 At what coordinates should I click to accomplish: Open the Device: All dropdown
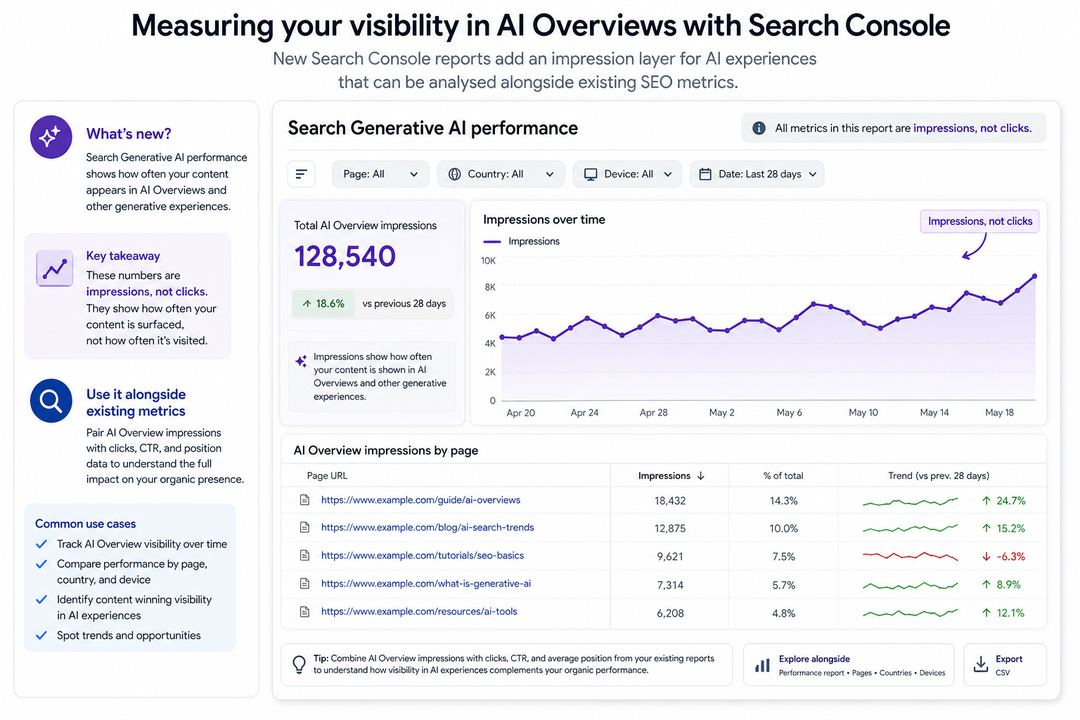[x=627, y=174]
